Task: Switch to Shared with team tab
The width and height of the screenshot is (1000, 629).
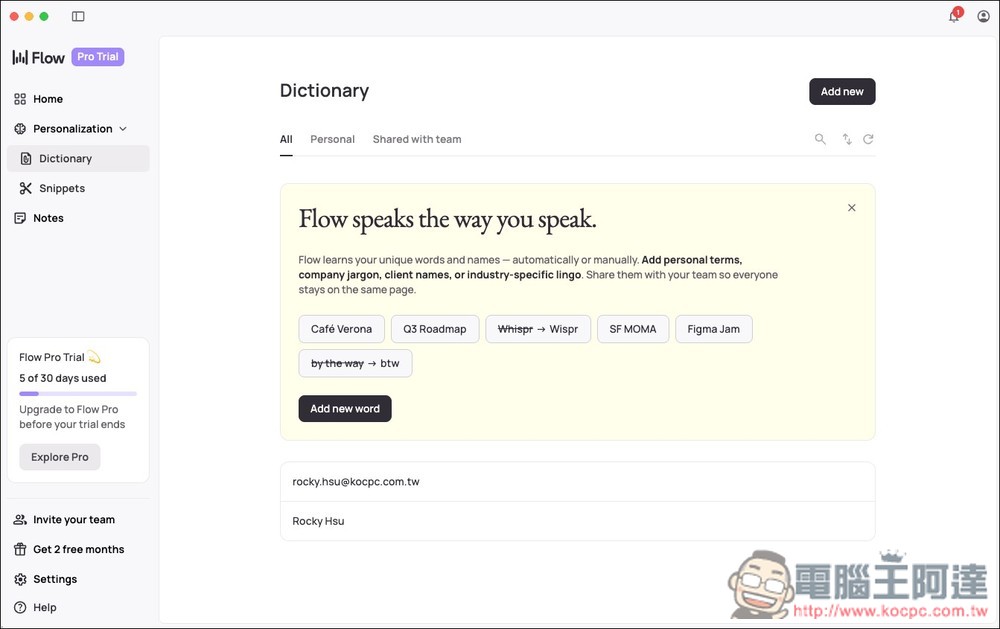Action: pos(417,140)
